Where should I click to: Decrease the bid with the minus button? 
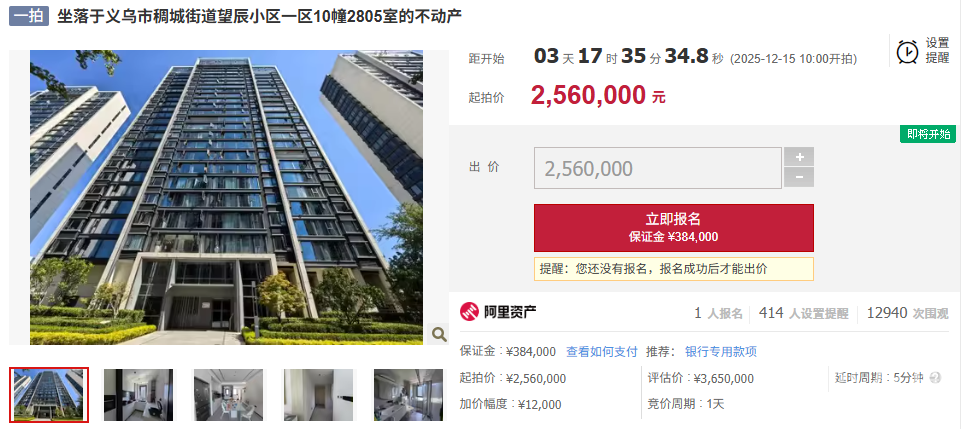(x=799, y=178)
